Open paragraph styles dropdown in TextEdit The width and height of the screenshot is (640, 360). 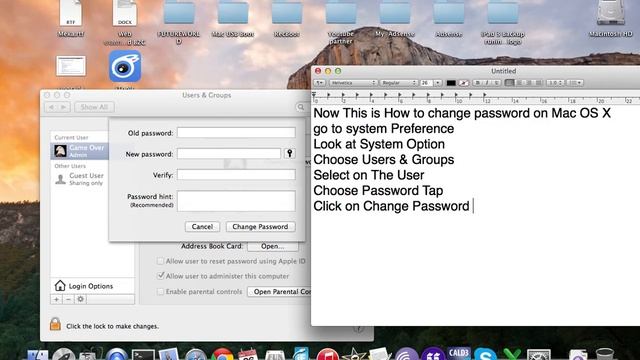320,83
